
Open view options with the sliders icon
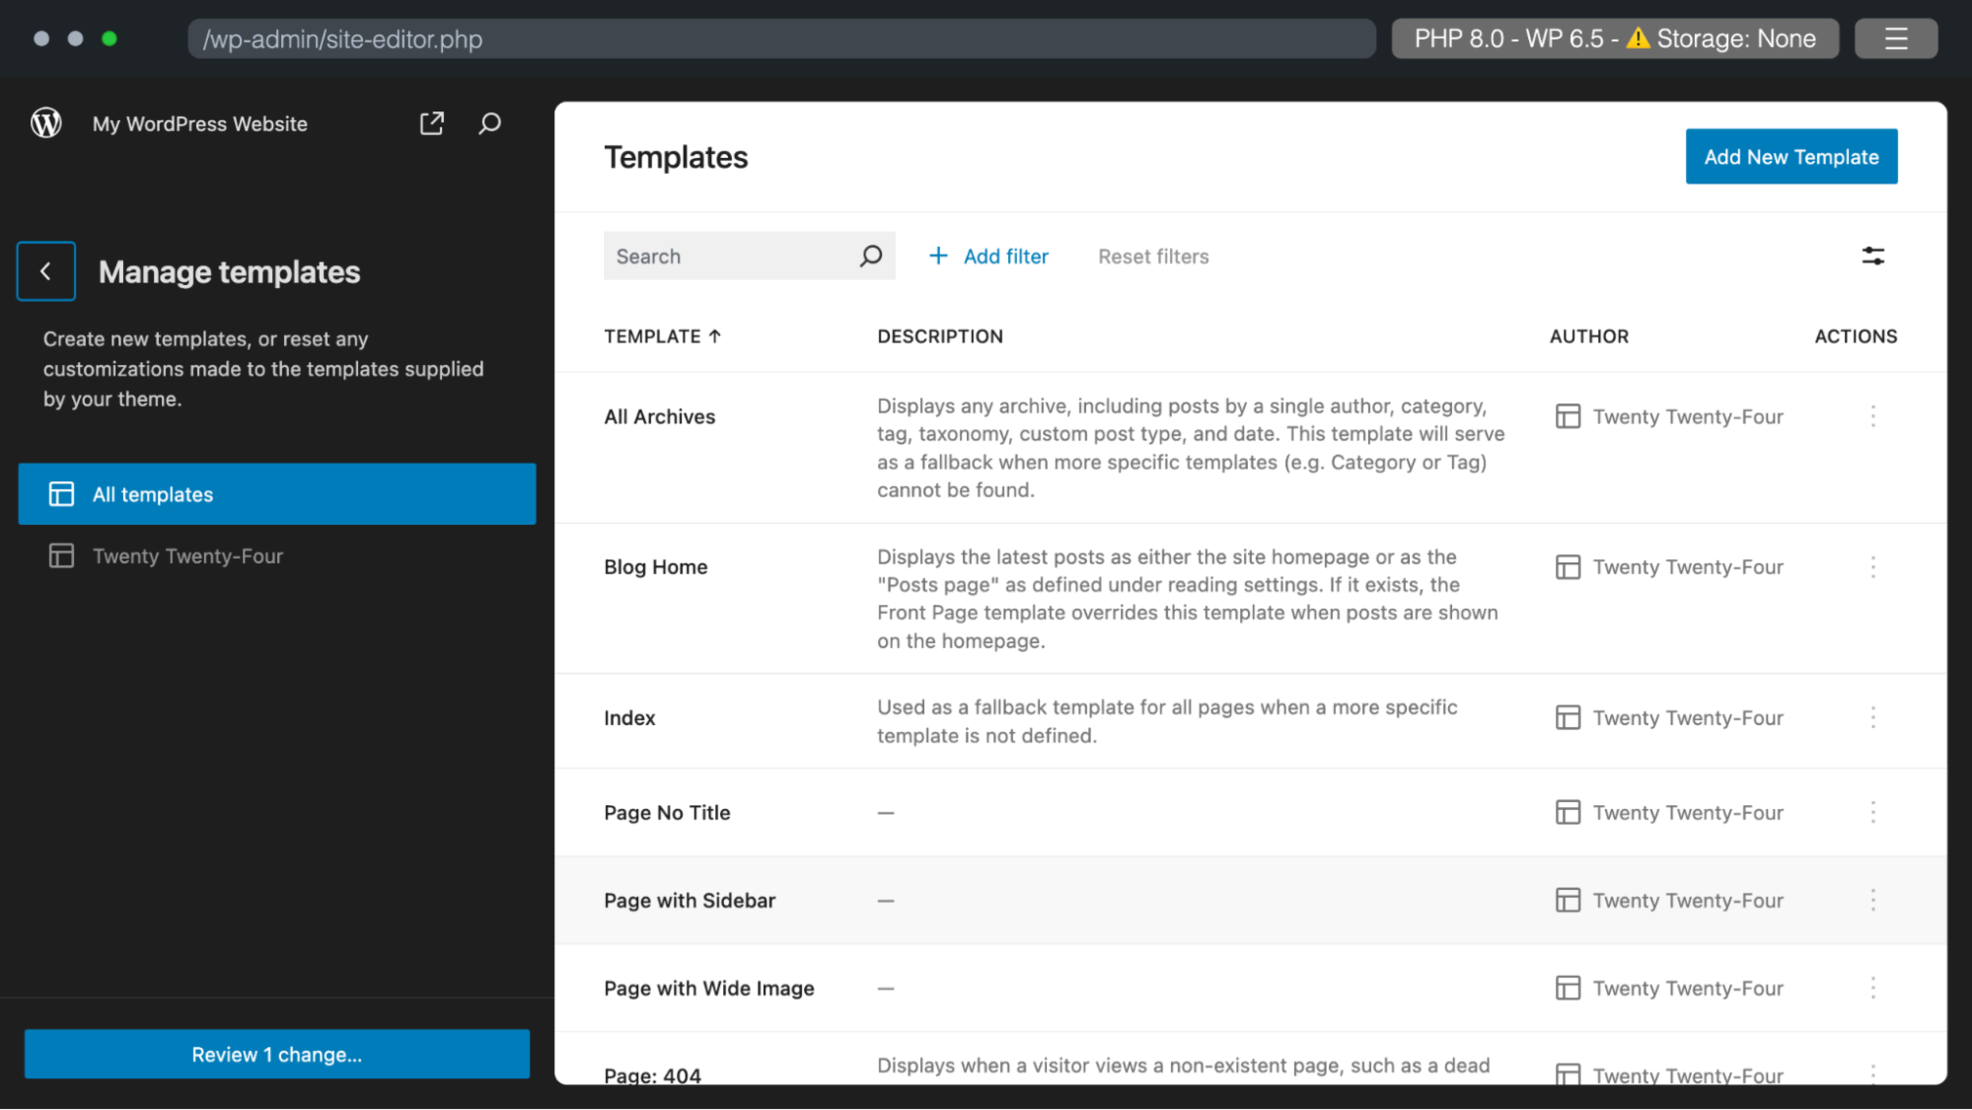point(1872,256)
